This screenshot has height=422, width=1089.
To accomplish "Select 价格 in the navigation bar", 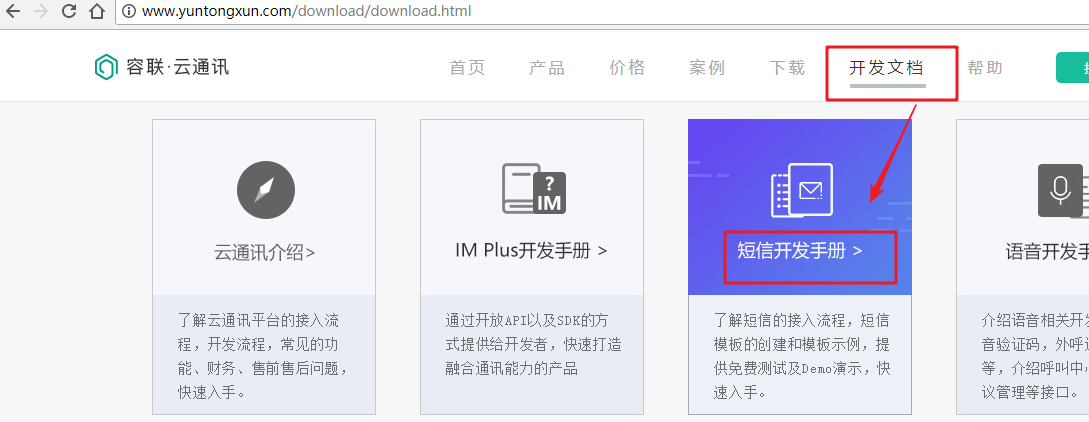I will (x=627, y=68).
